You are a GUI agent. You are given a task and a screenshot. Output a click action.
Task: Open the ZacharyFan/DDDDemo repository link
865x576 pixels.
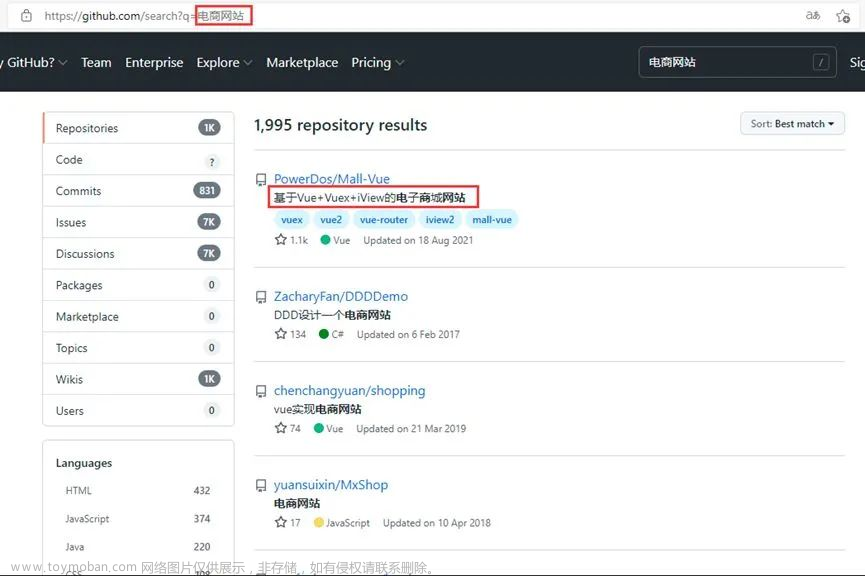click(x=341, y=296)
